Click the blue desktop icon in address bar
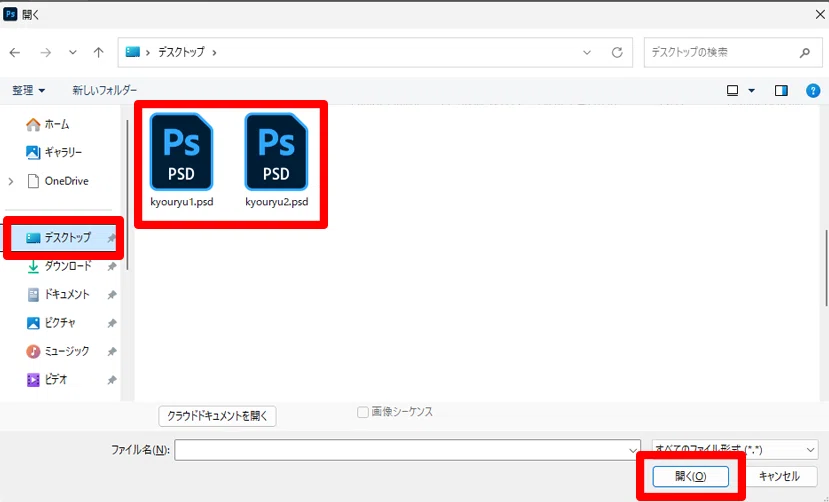829x502 pixels. [x=133, y=52]
